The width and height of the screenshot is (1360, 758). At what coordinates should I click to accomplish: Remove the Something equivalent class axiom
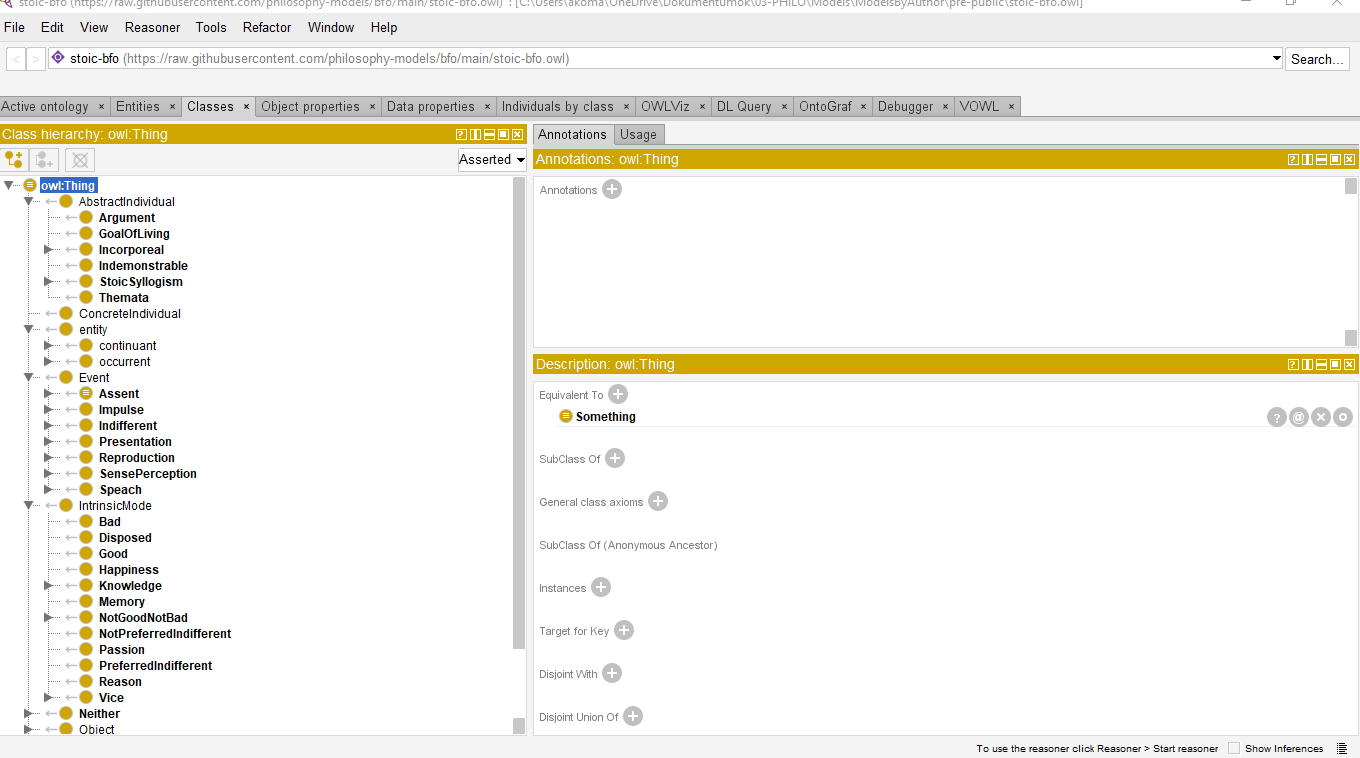coord(1321,417)
